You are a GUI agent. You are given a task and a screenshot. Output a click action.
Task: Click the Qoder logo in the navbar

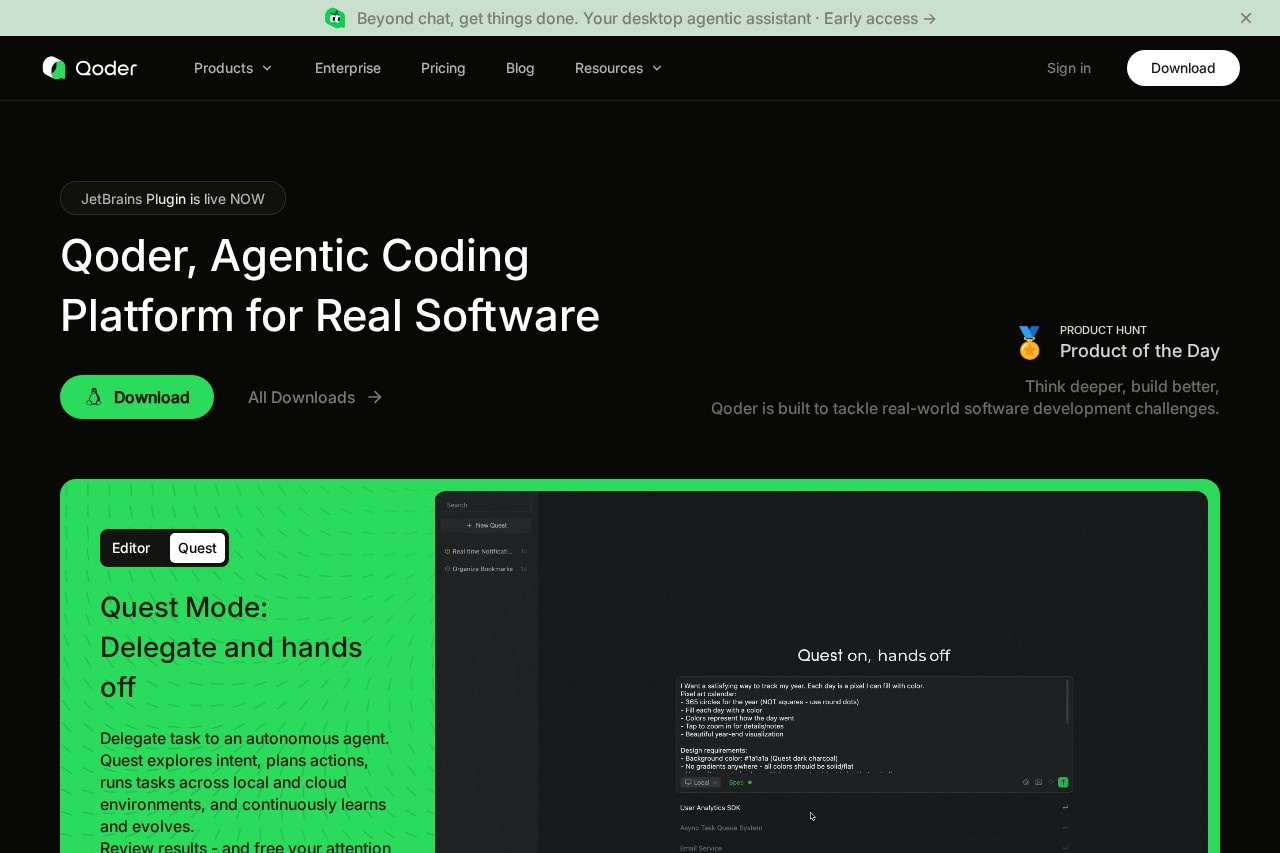[89, 68]
